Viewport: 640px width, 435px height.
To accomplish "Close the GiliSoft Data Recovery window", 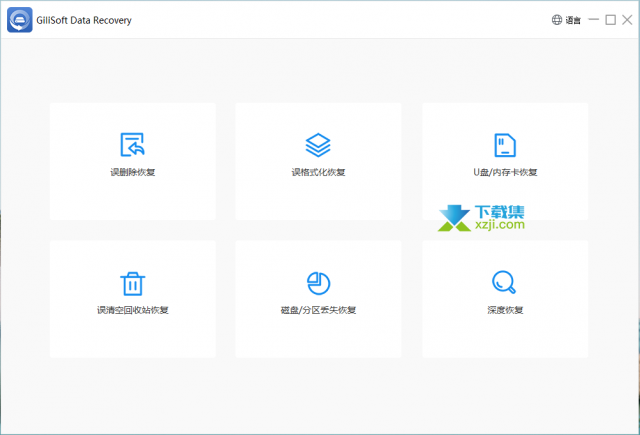I will click(627, 20).
